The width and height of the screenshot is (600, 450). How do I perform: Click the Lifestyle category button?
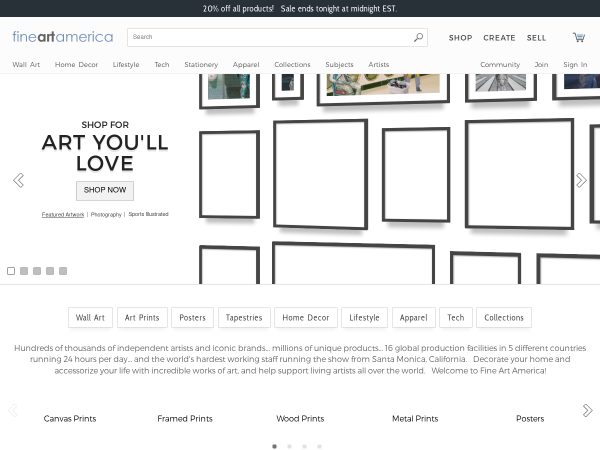(364, 318)
